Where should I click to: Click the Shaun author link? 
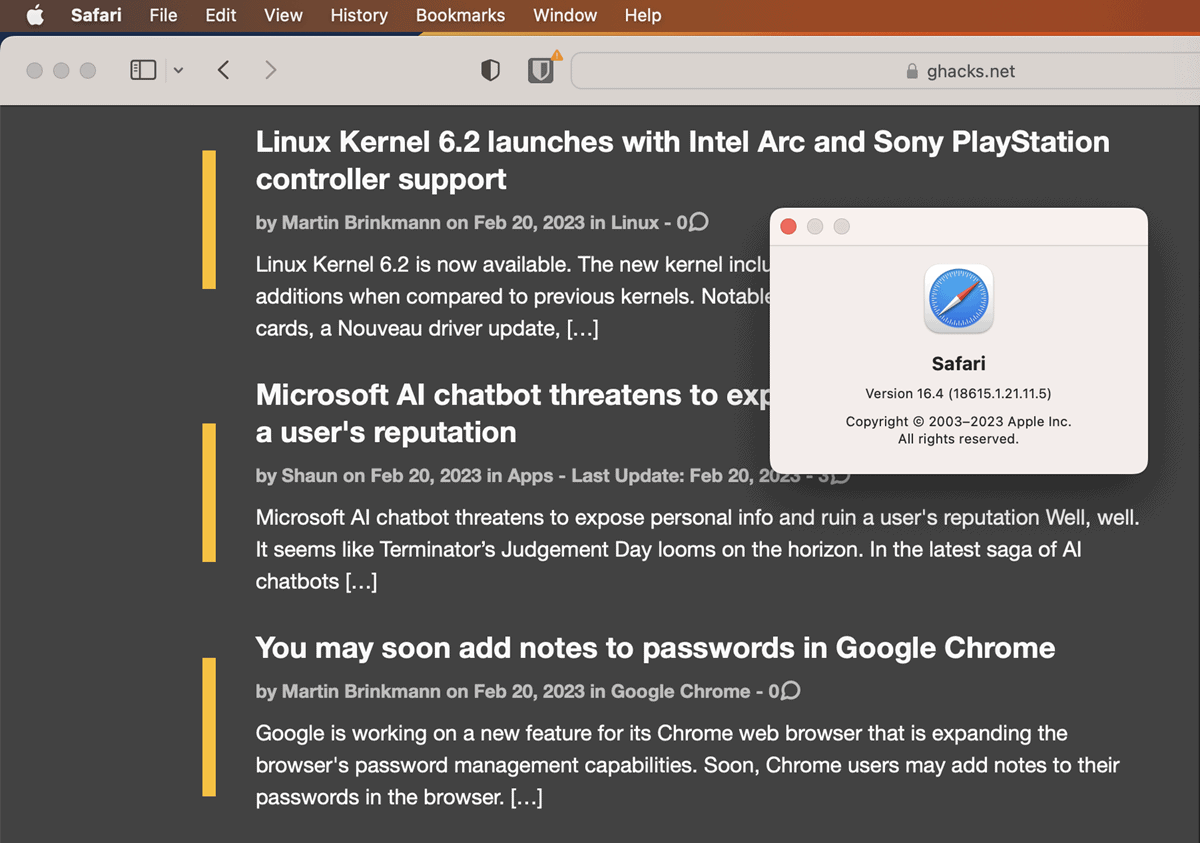pos(309,476)
